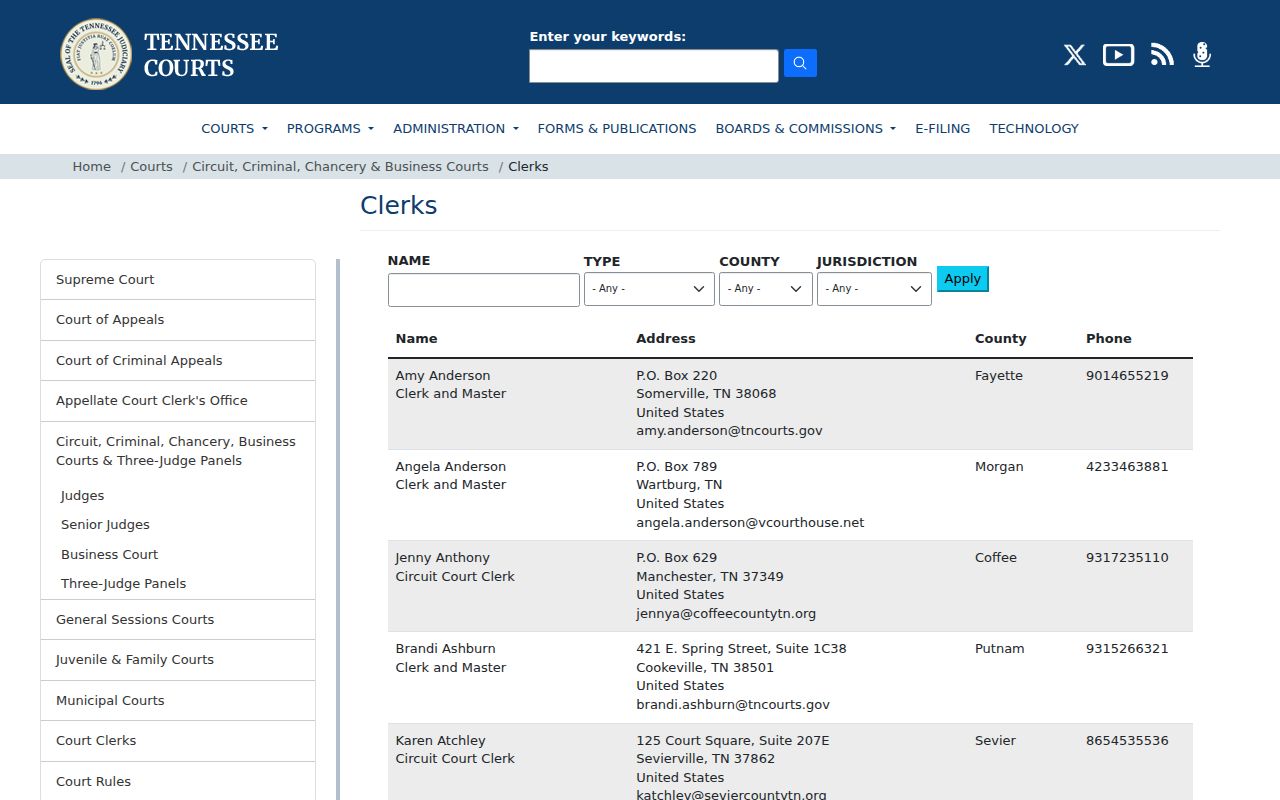This screenshot has width=1280, height=800.
Task: Open General Sessions Courts sidebar item
Action: (178, 620)
